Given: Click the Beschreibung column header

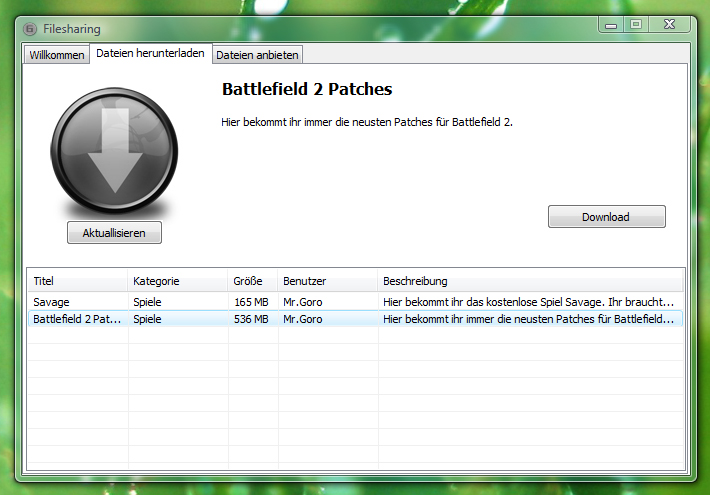Looking at the screenshot, I should click(x=530, y=281).
